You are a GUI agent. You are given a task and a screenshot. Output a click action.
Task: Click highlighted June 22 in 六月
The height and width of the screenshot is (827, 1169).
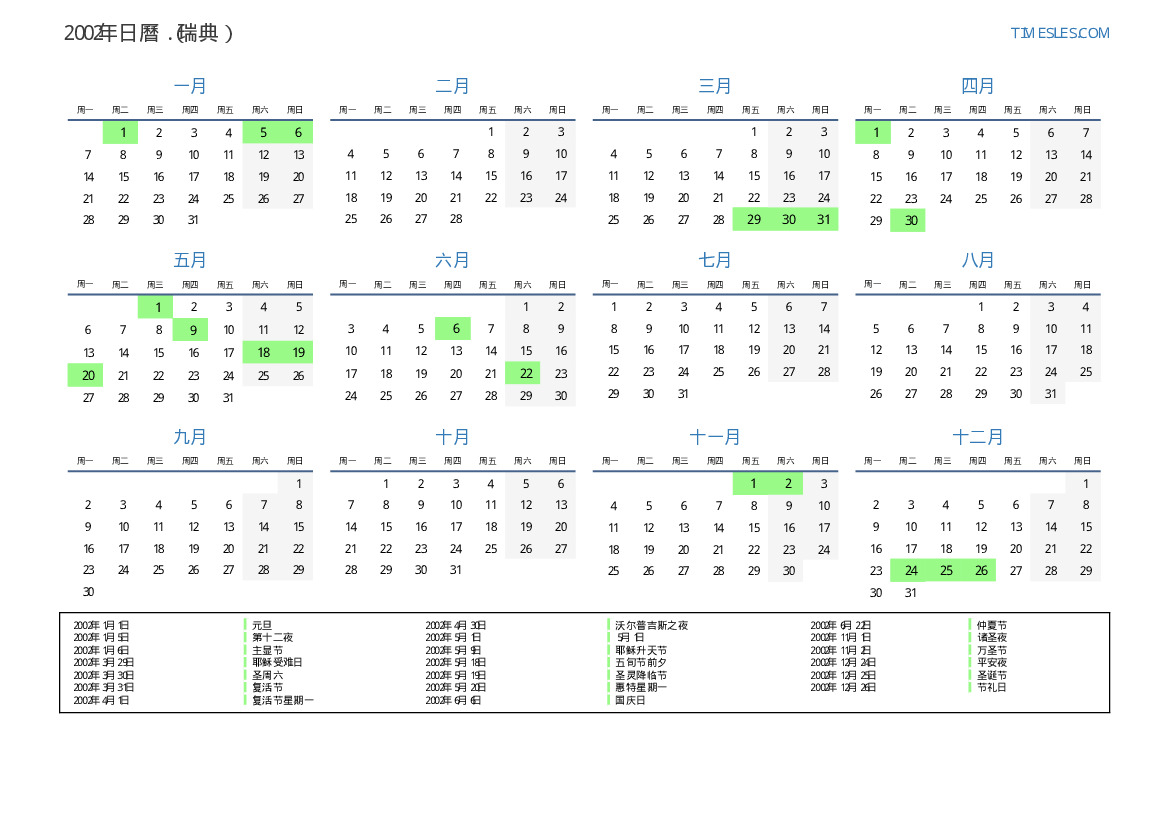pos(525,373)
